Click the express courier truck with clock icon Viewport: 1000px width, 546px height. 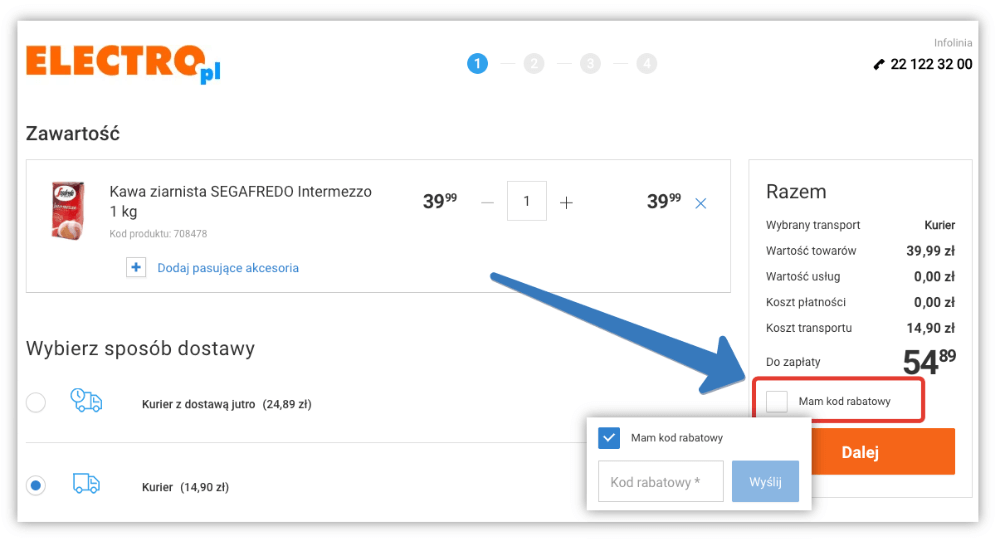(86, 401)
